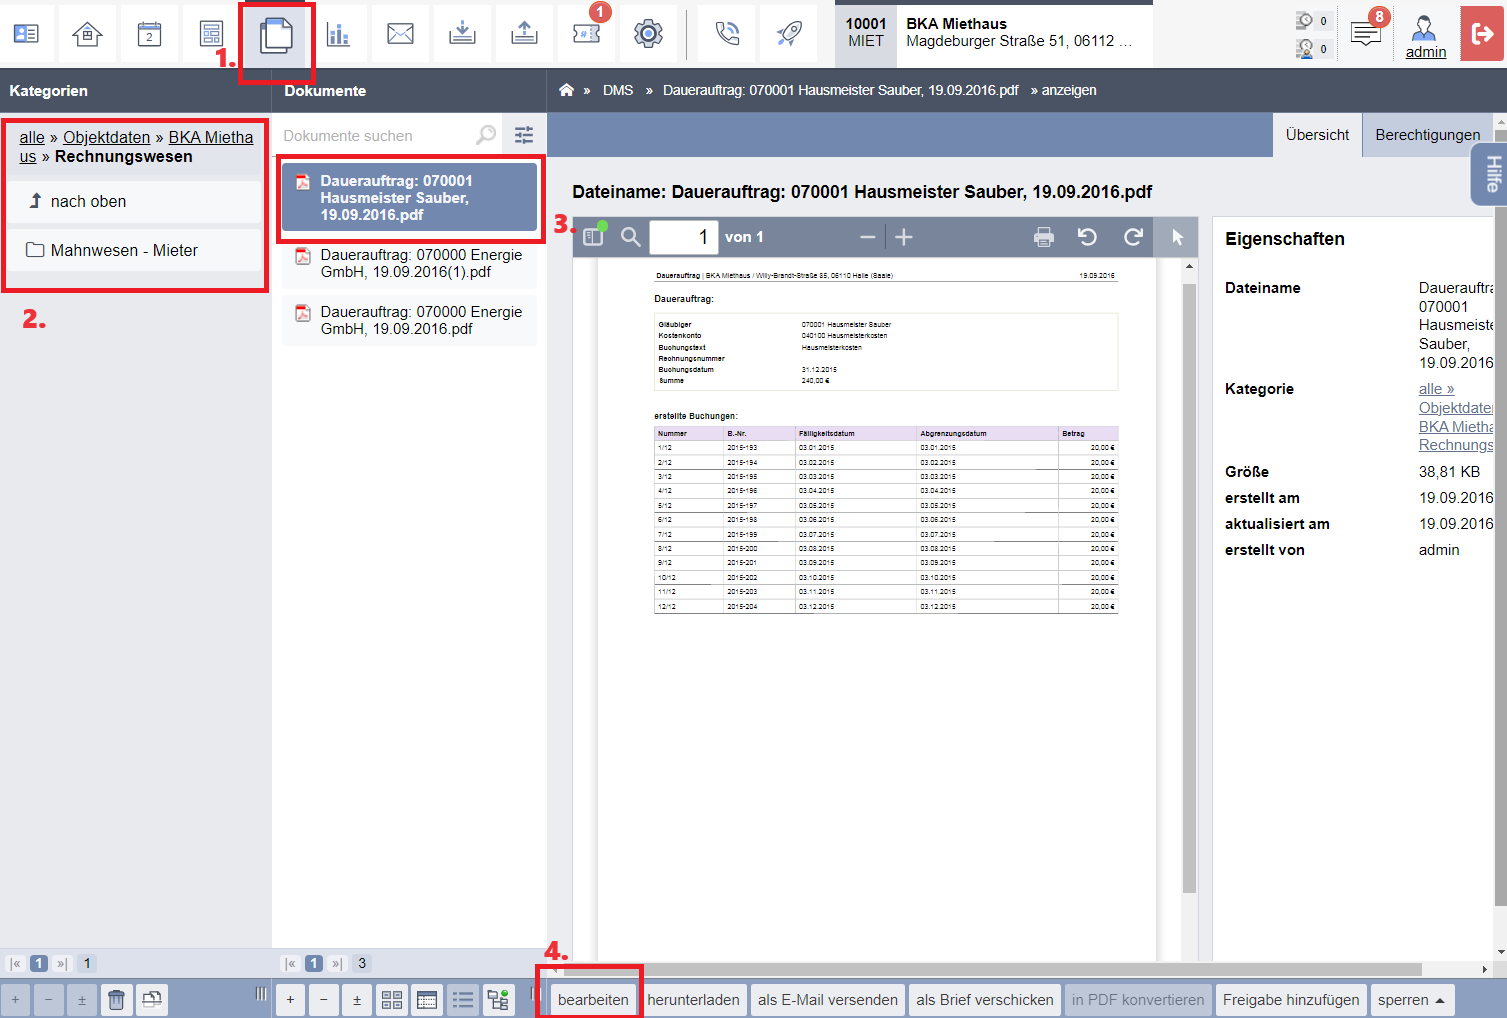Screen dimensions: 1507x1018
Task: Click the DMS breadcrumb item
Action: pos(618,90)
